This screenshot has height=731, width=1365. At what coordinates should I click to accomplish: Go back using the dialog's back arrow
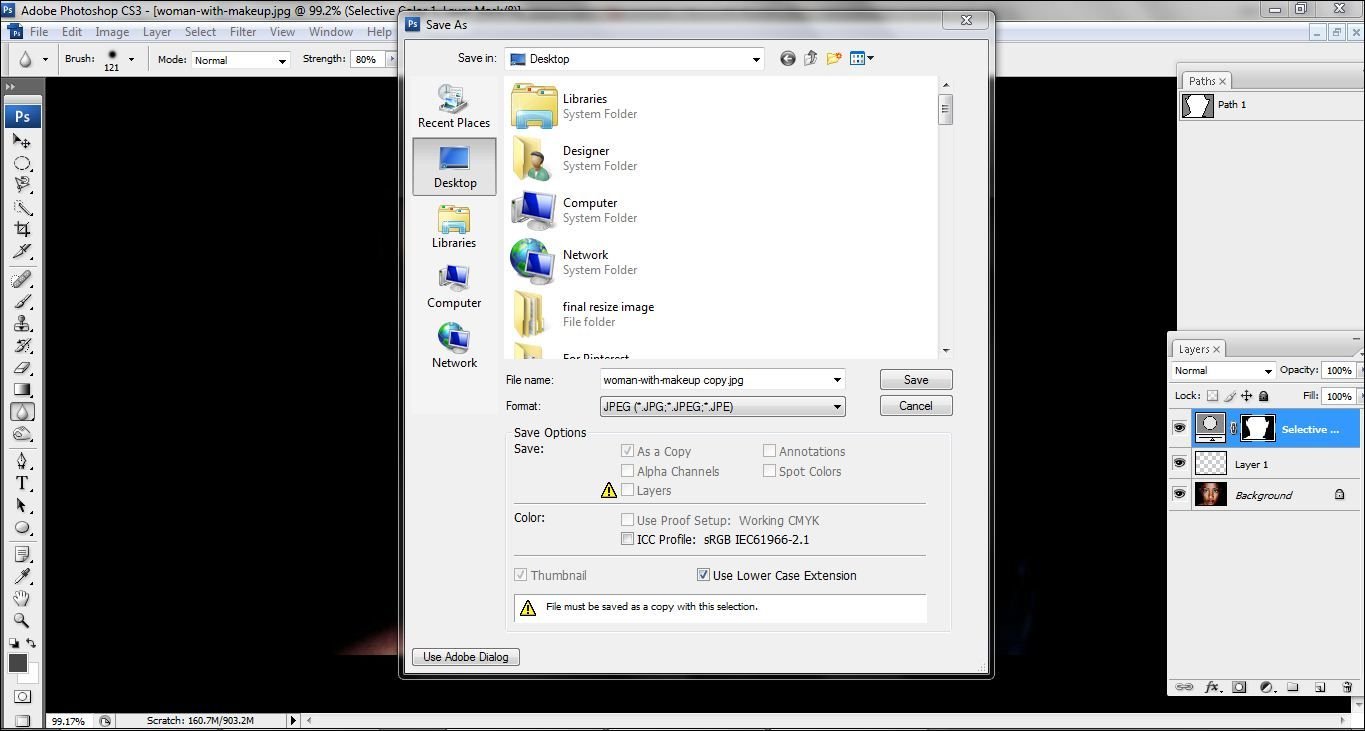click(788, 59)
